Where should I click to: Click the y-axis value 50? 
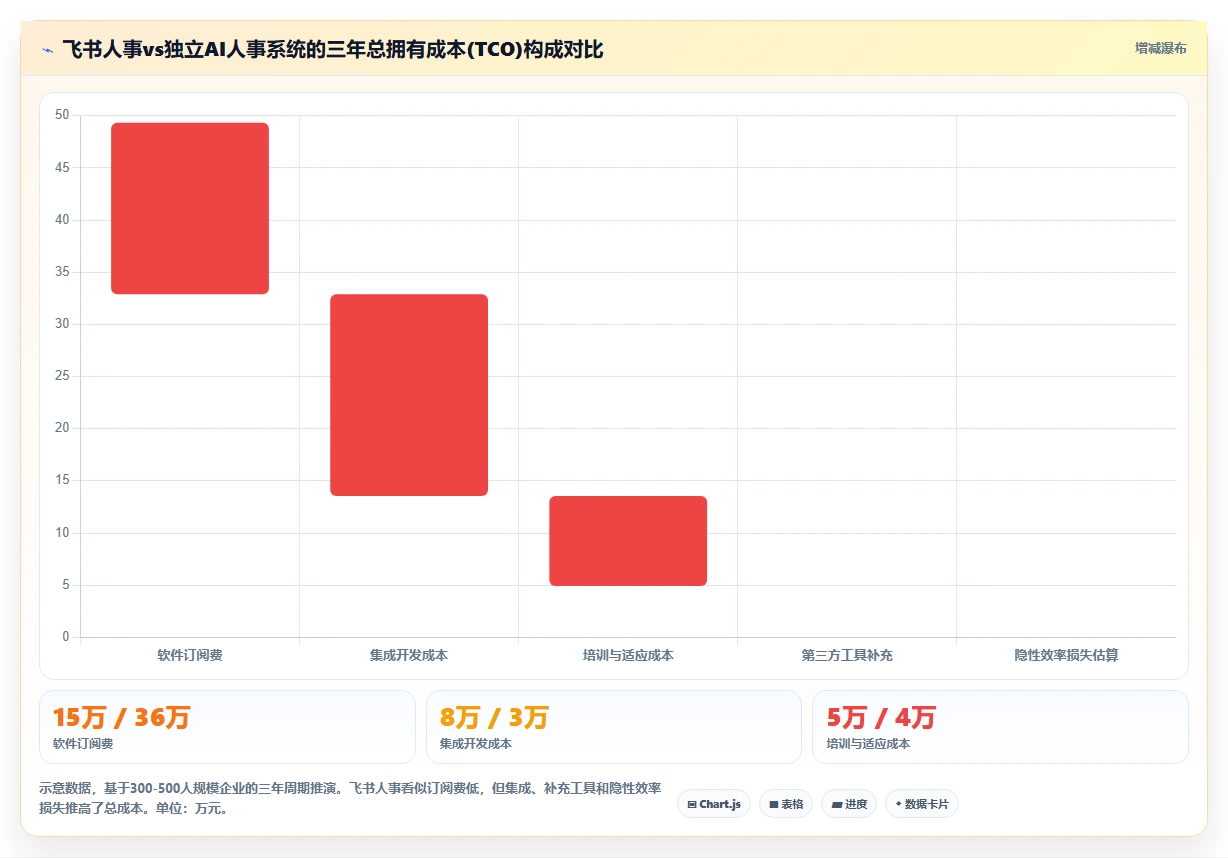(x=62, y=115)
